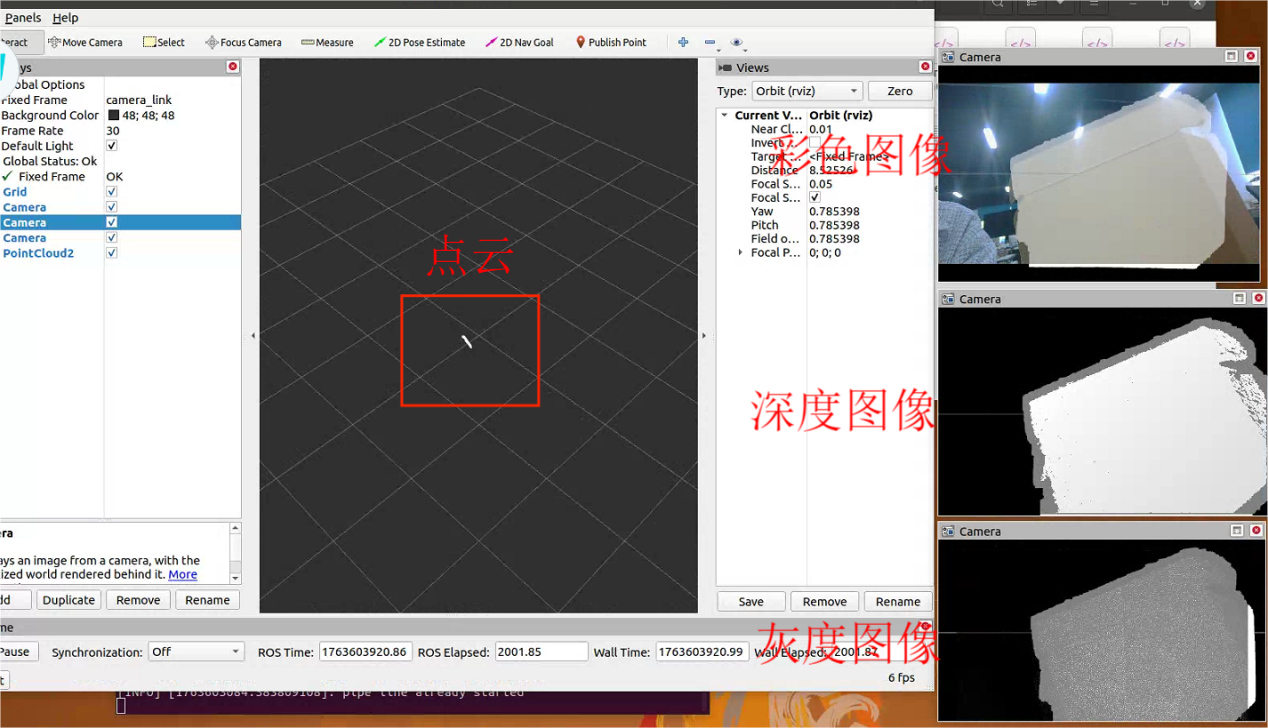Disable the PointCloud2 display checkbox
This screenshot has width=1268, height=728.
click(x=112, y=253)
